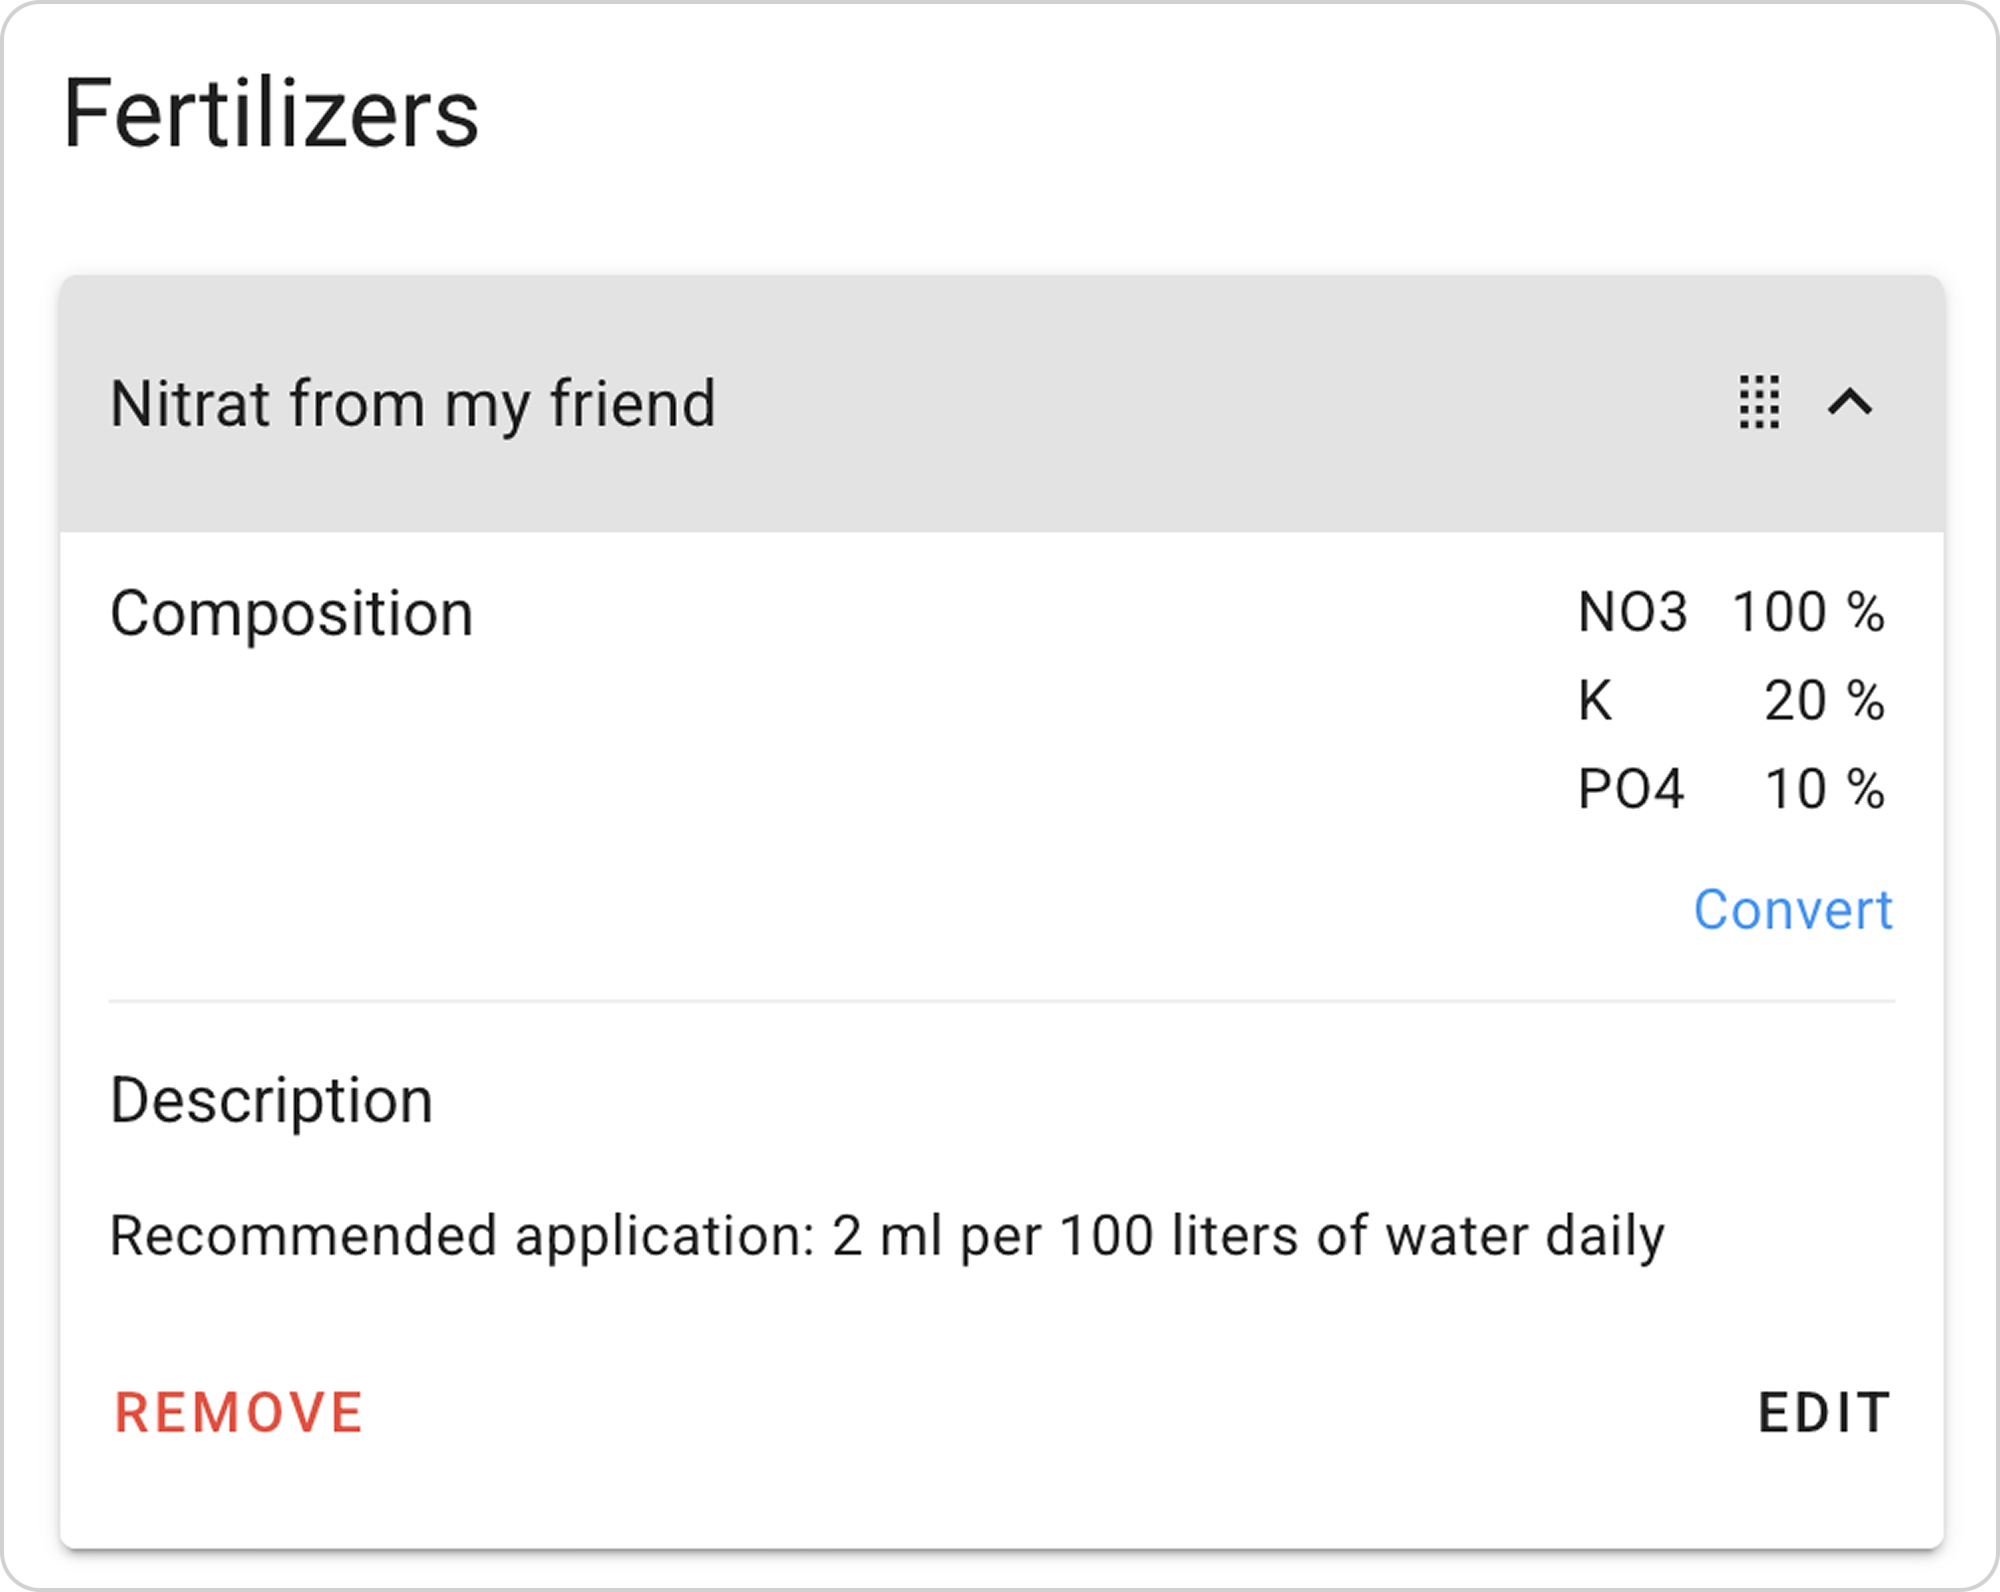Select the K nutrient label
Image resolution: width=2000 pixels, height=1592 pixels.
click(x=1595, y=700)
